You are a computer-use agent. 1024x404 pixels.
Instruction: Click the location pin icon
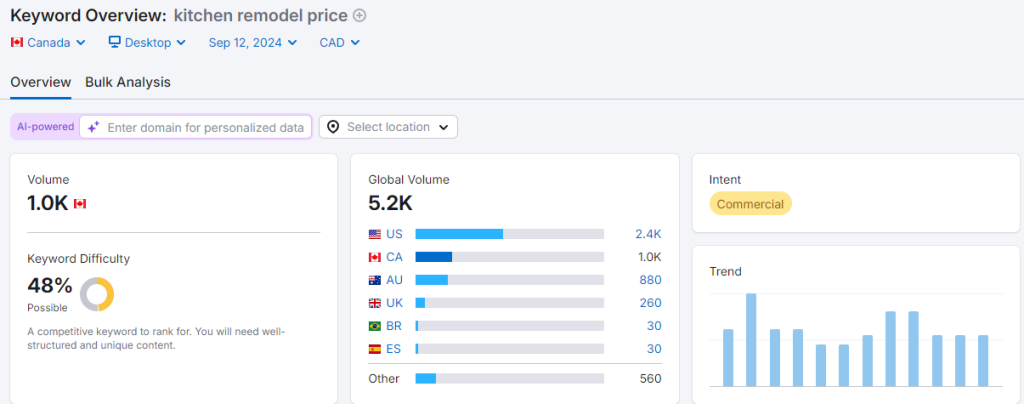pos(333,127)
